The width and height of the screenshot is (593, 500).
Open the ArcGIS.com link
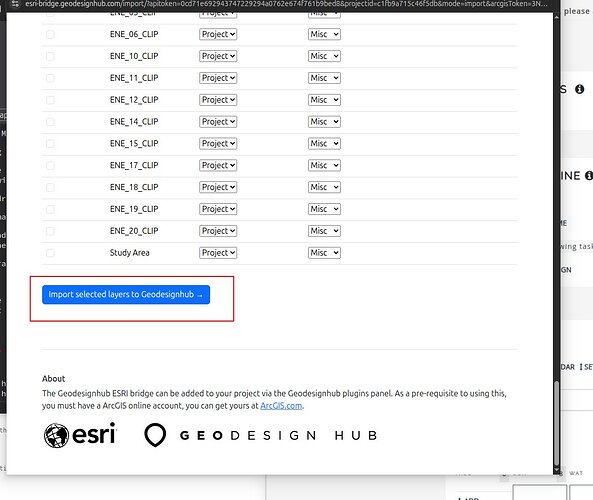pyautogui.click(x=281, y=406)
